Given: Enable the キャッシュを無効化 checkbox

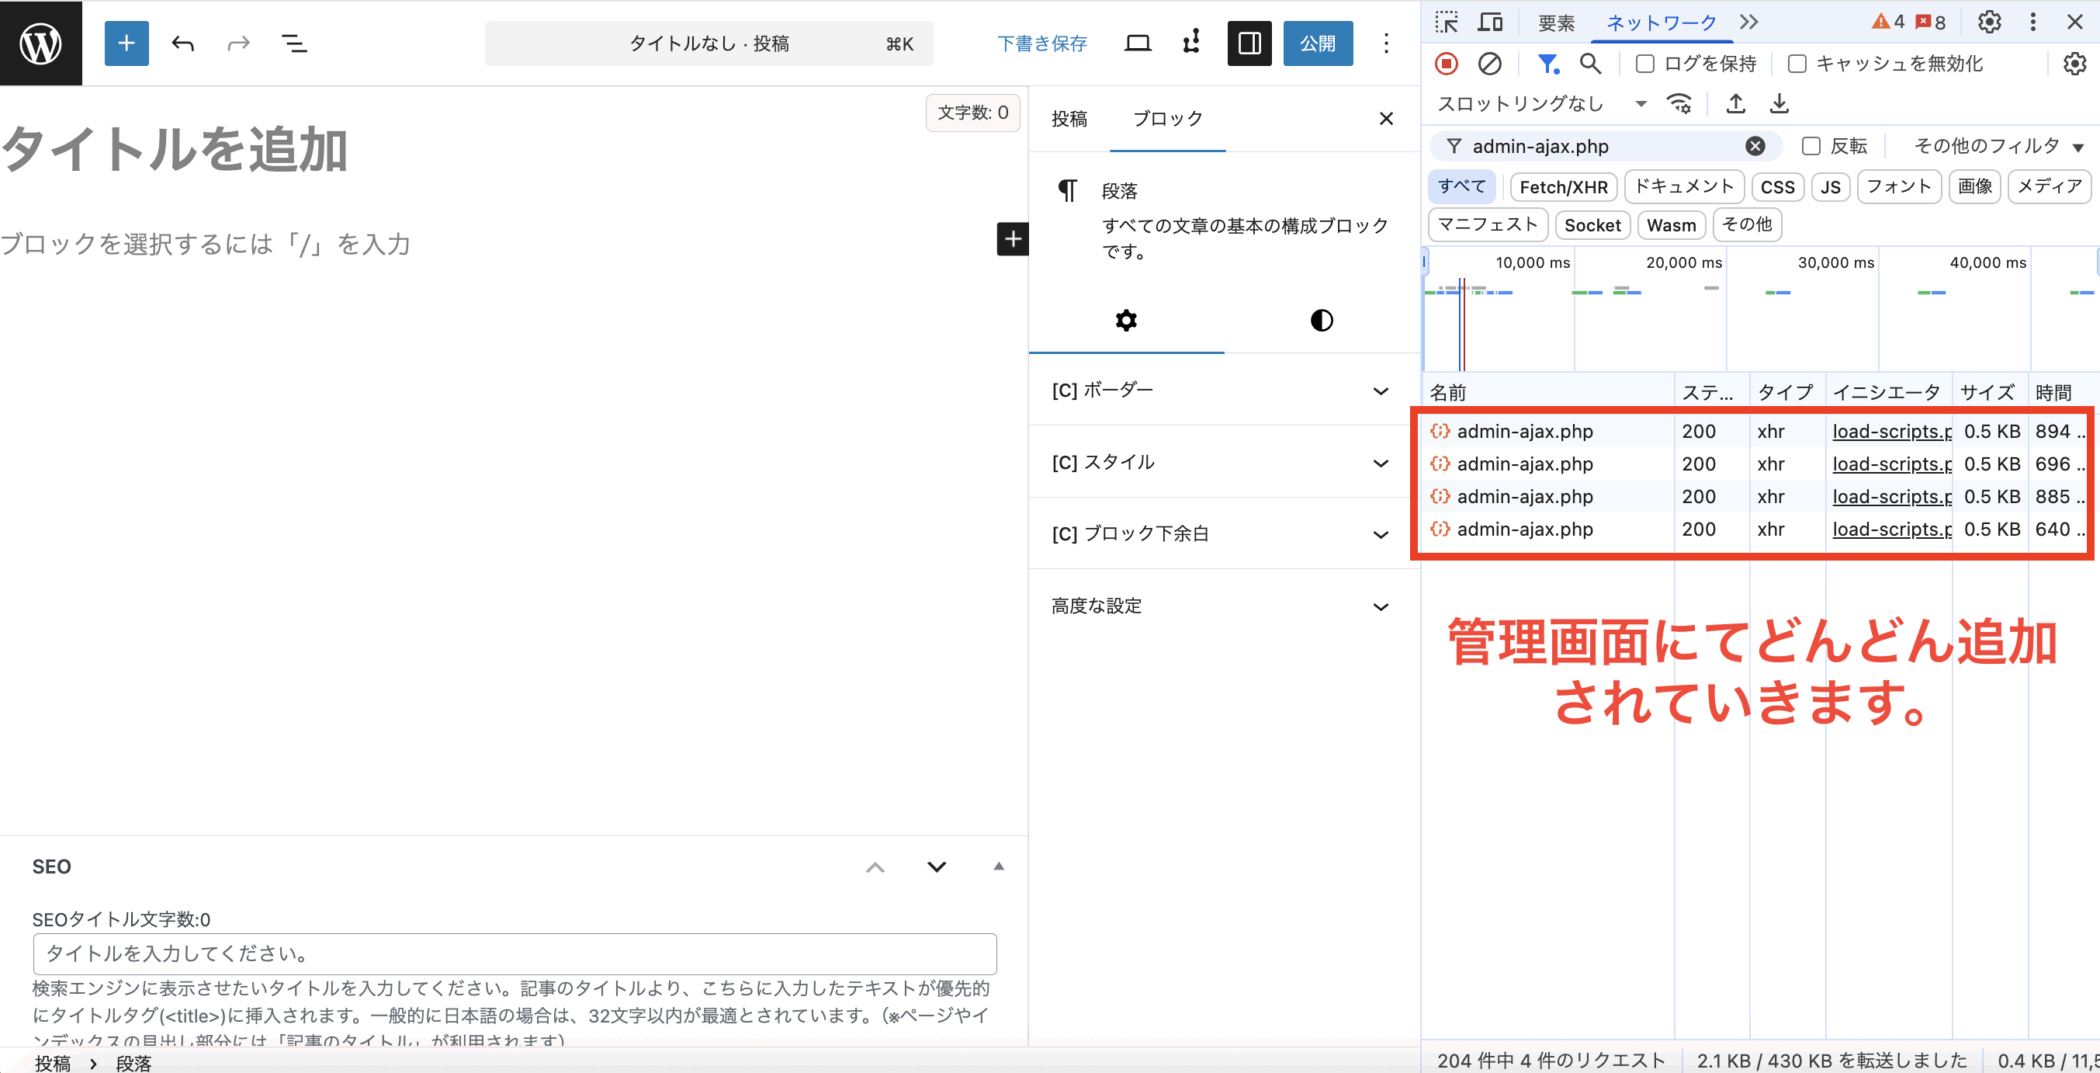Looking at the screenshot, I should click(x=1797, y=64).
